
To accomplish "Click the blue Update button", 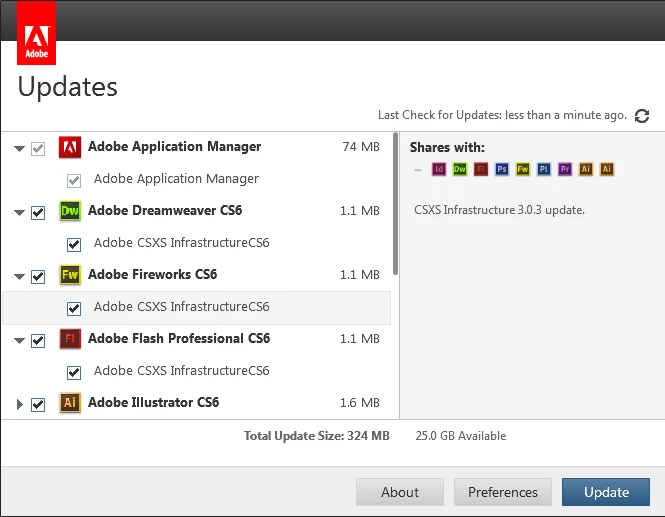I will [606, 492].
